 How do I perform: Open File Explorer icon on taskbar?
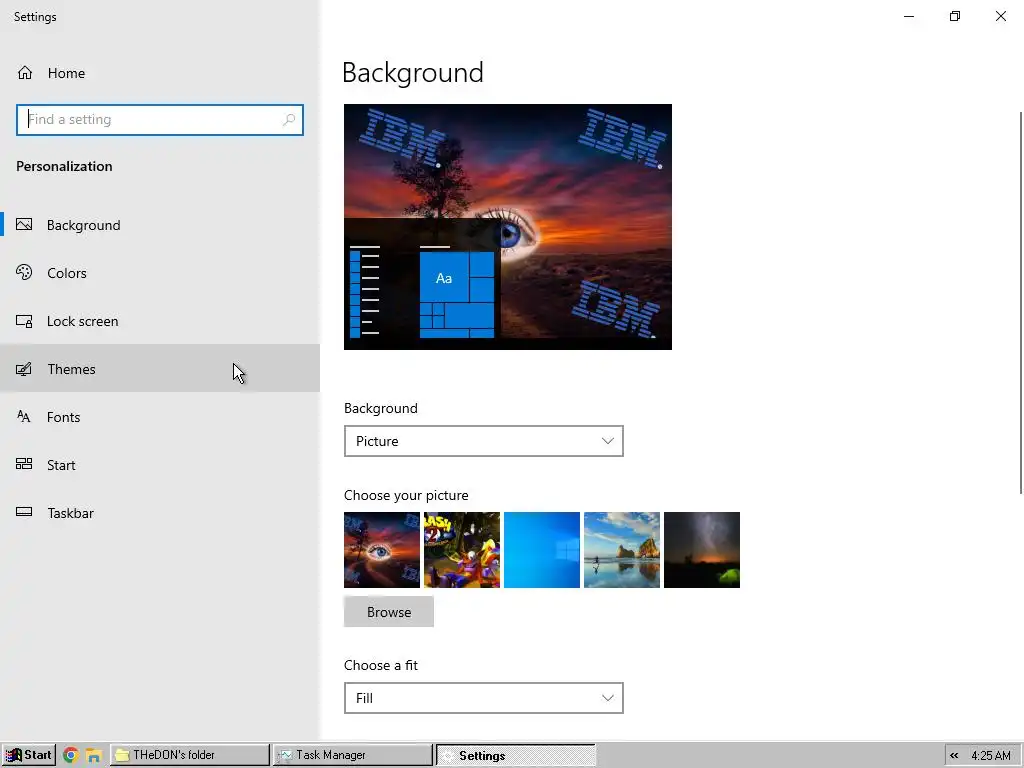93,755
